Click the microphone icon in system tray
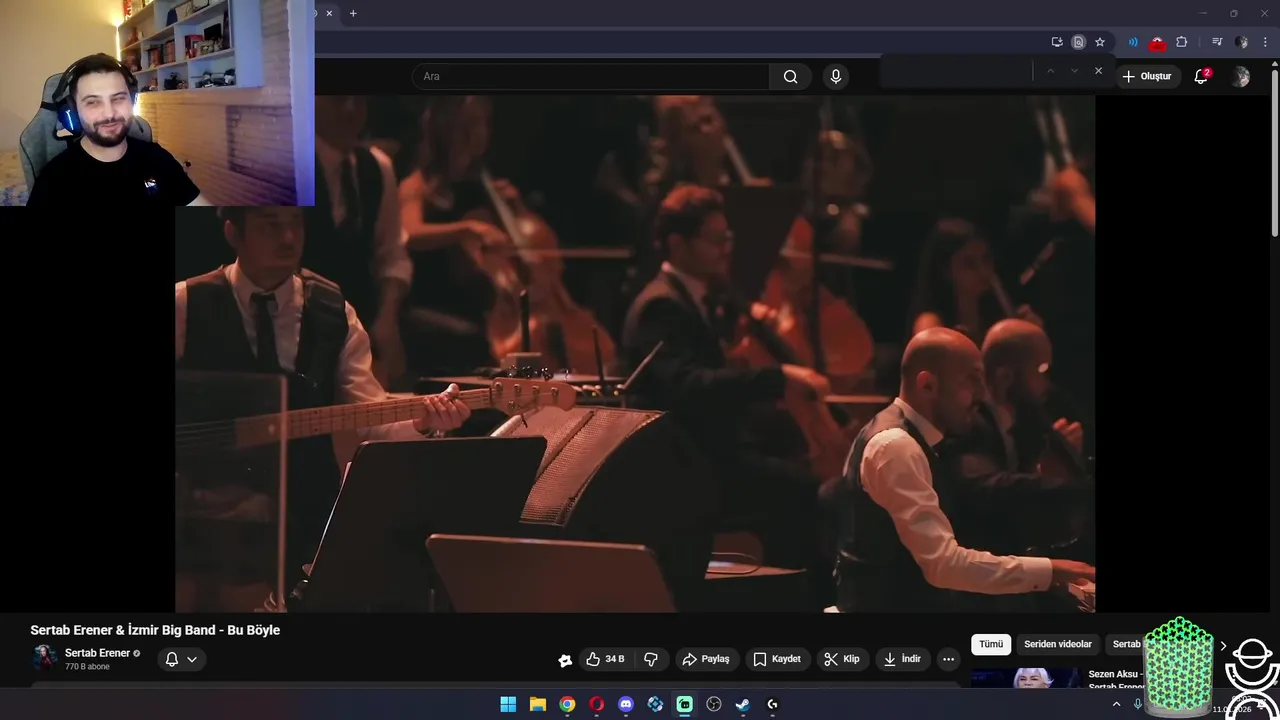Screen dimensions: 1280x720 1138,704
